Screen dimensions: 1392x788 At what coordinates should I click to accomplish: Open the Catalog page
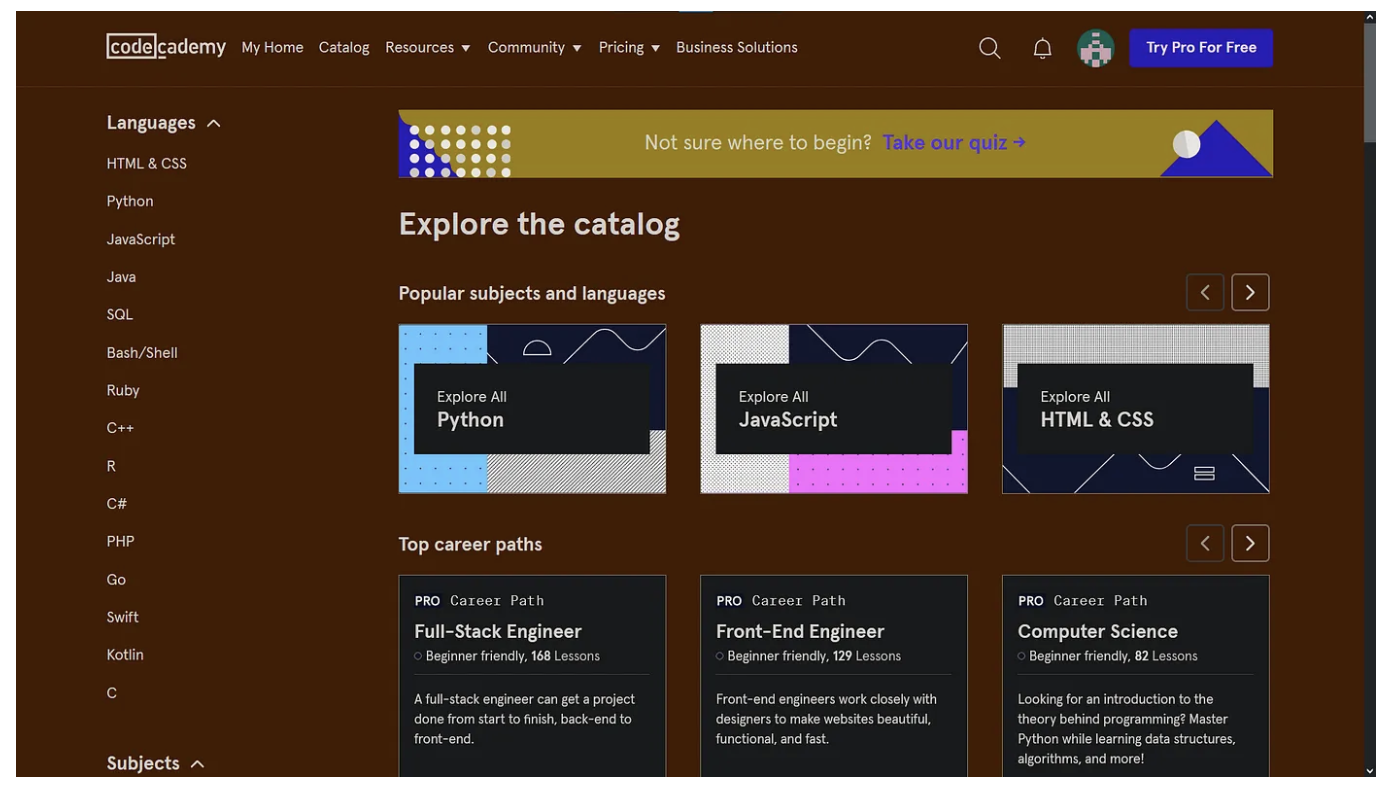pos(344,47)
